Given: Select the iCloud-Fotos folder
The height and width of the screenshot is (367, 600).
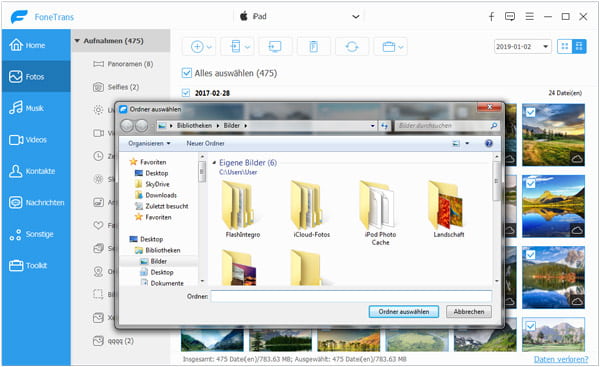Looking at the screenshot, I should pos(311,209).
